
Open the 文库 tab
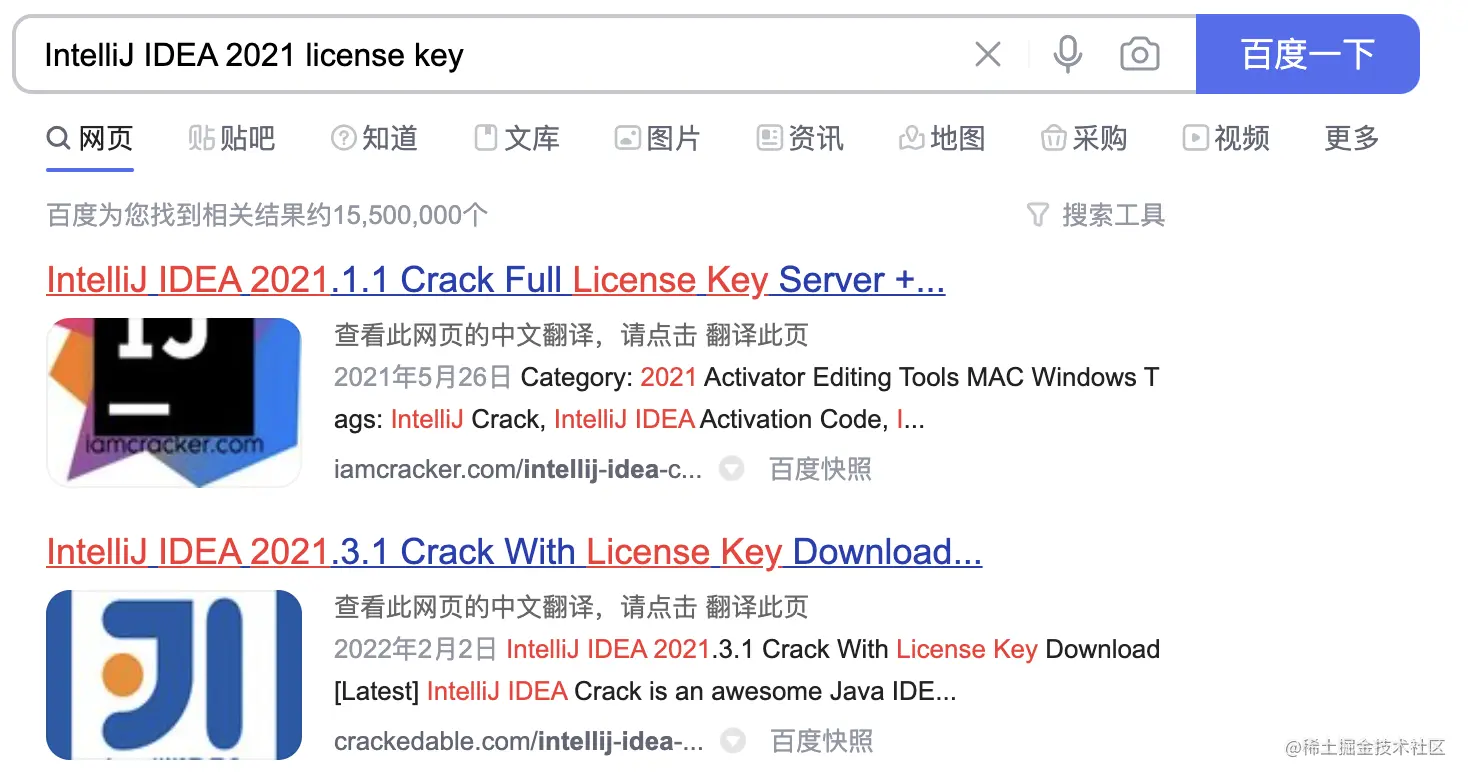[x=516, y=138]
